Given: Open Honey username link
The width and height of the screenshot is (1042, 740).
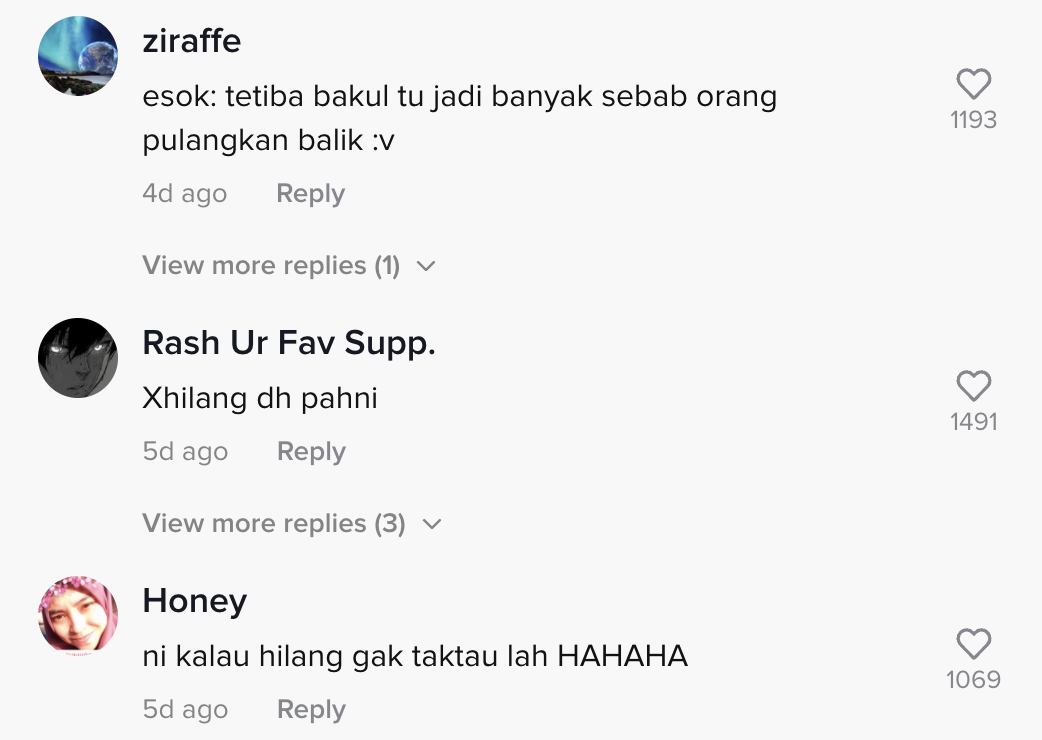Looking at the screenshot, I should click(x=195, y=601).
